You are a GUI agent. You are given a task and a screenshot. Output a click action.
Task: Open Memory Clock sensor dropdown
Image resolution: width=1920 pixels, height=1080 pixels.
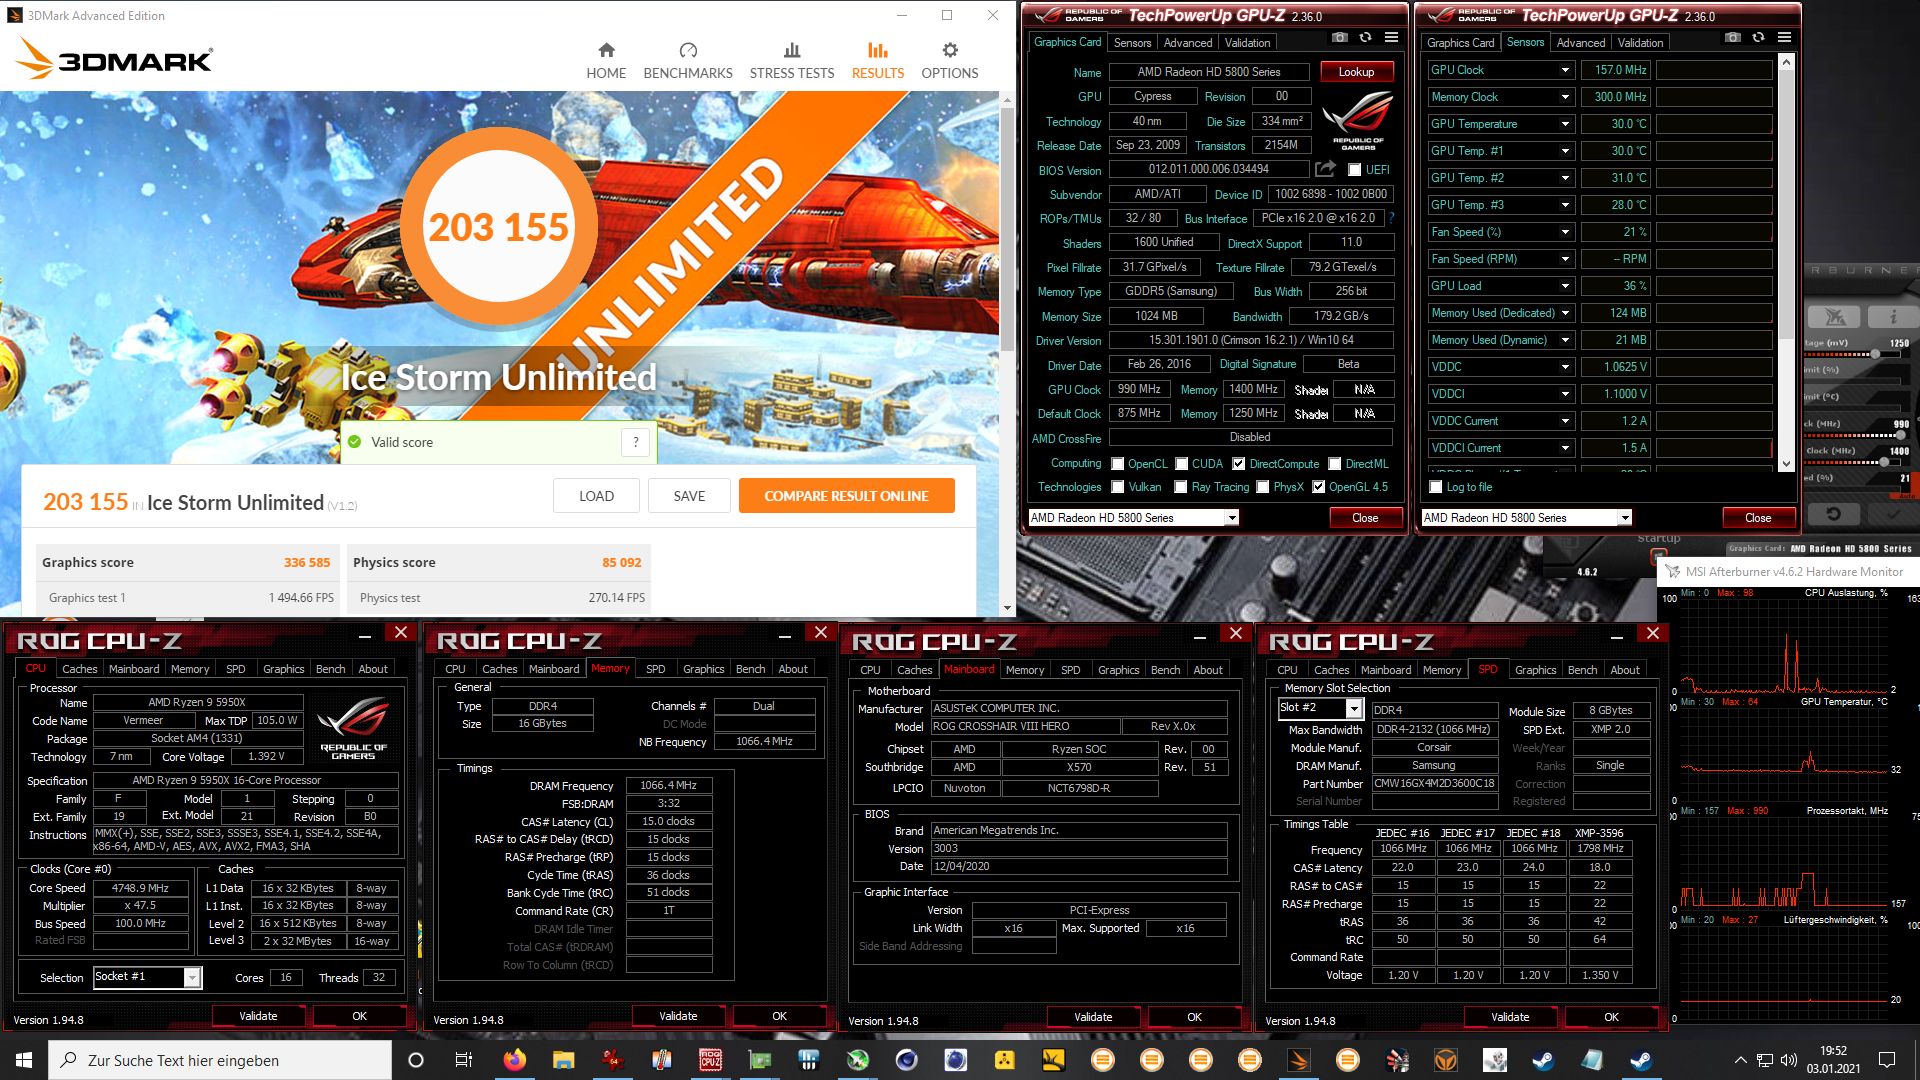[x=1565, y=97]
